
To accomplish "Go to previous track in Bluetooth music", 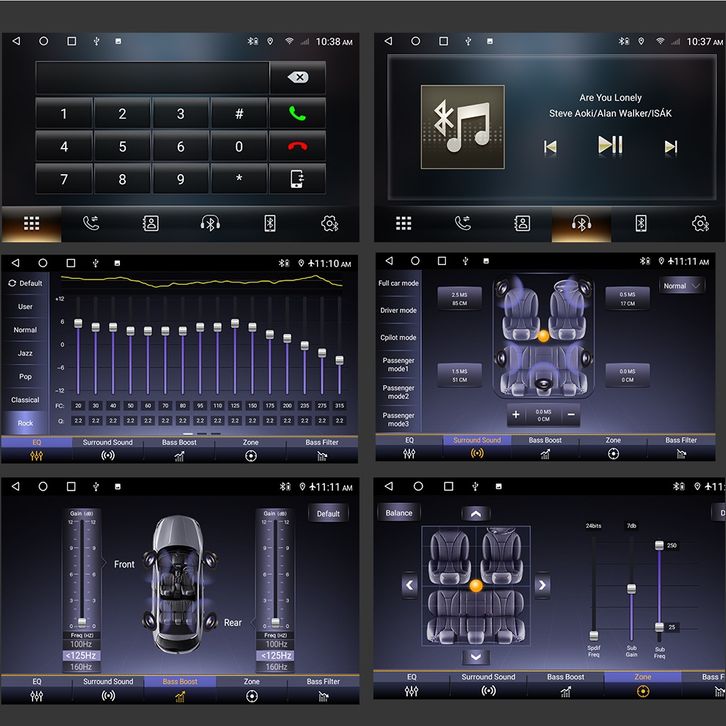I will [x=549, y=147].
